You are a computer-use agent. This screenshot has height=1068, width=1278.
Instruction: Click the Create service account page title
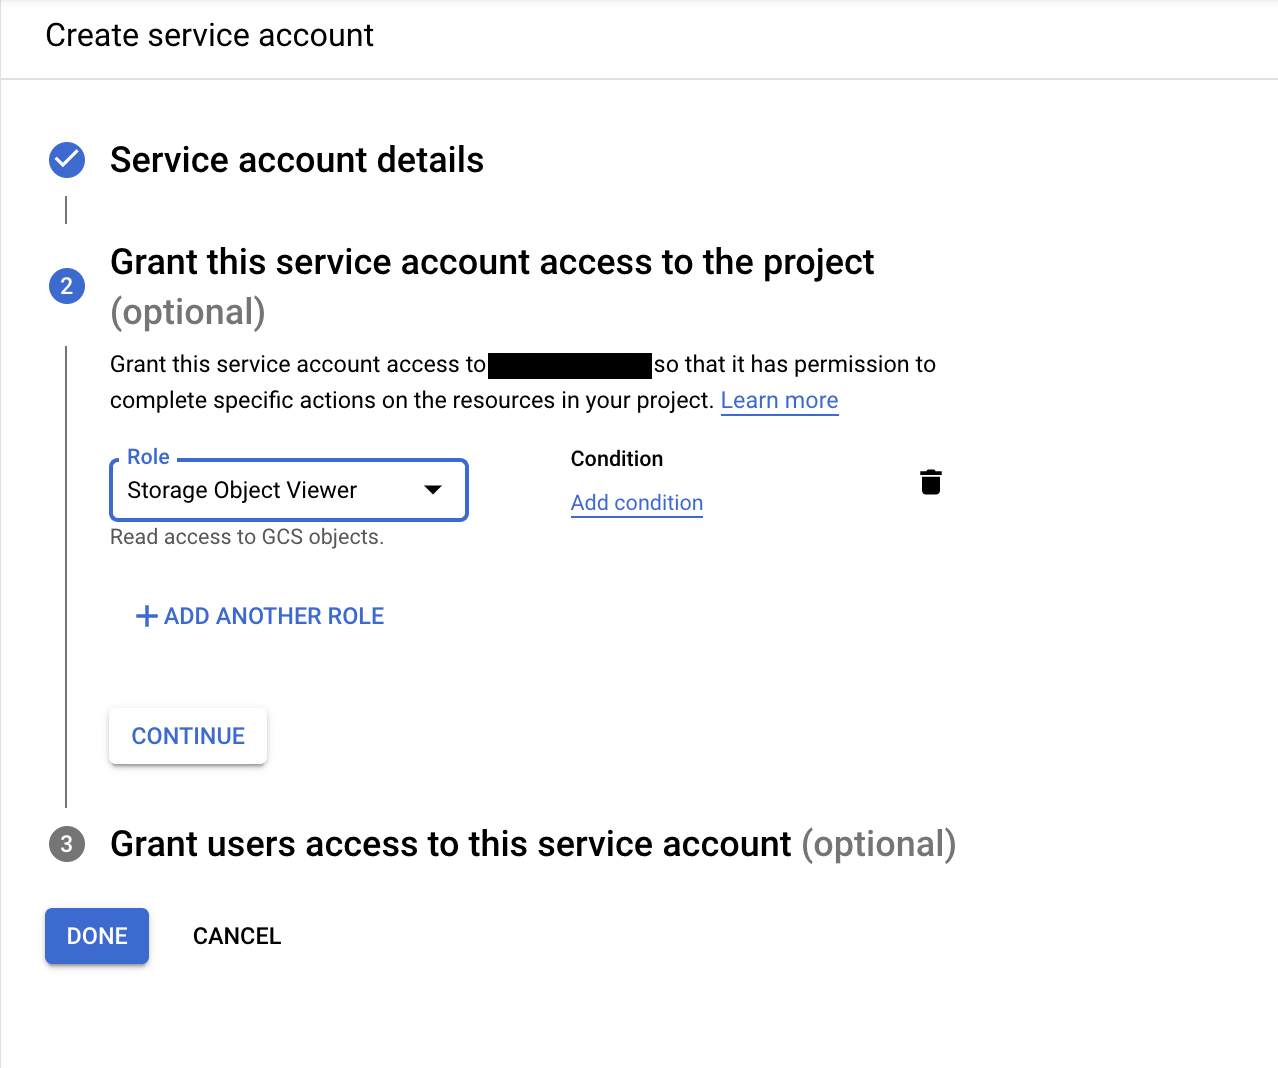pos(209,36)
